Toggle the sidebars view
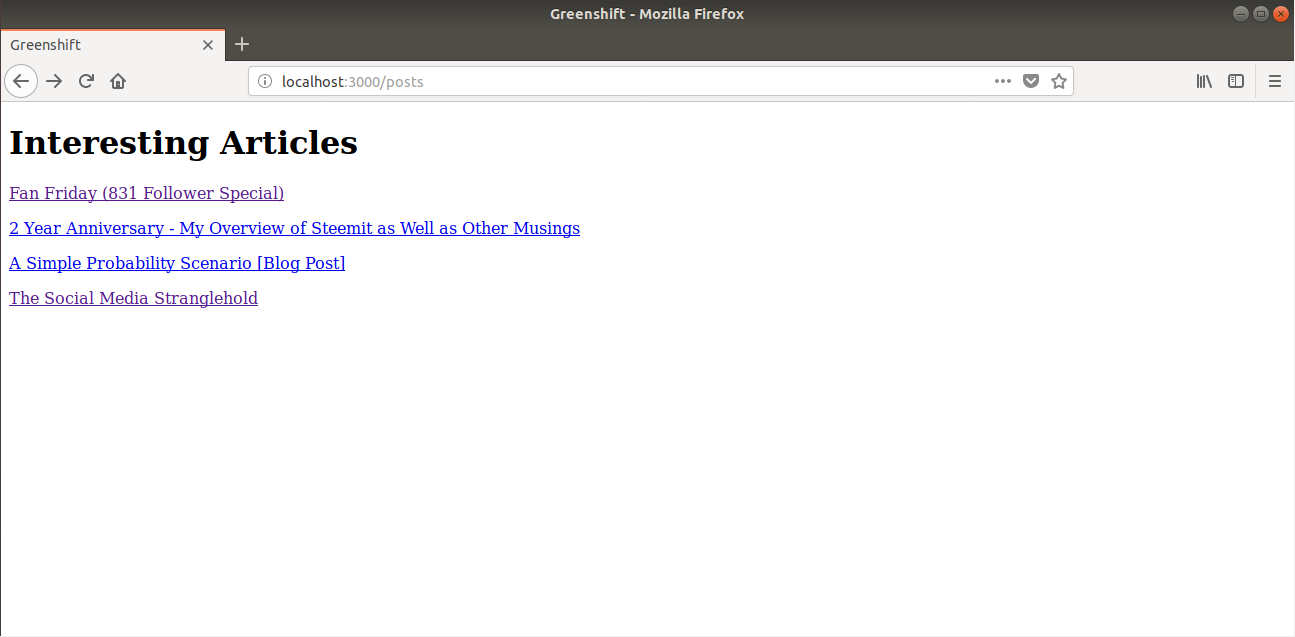Image resolution: width=1295 pixels, height=637 pixels. click(1236, 81)
